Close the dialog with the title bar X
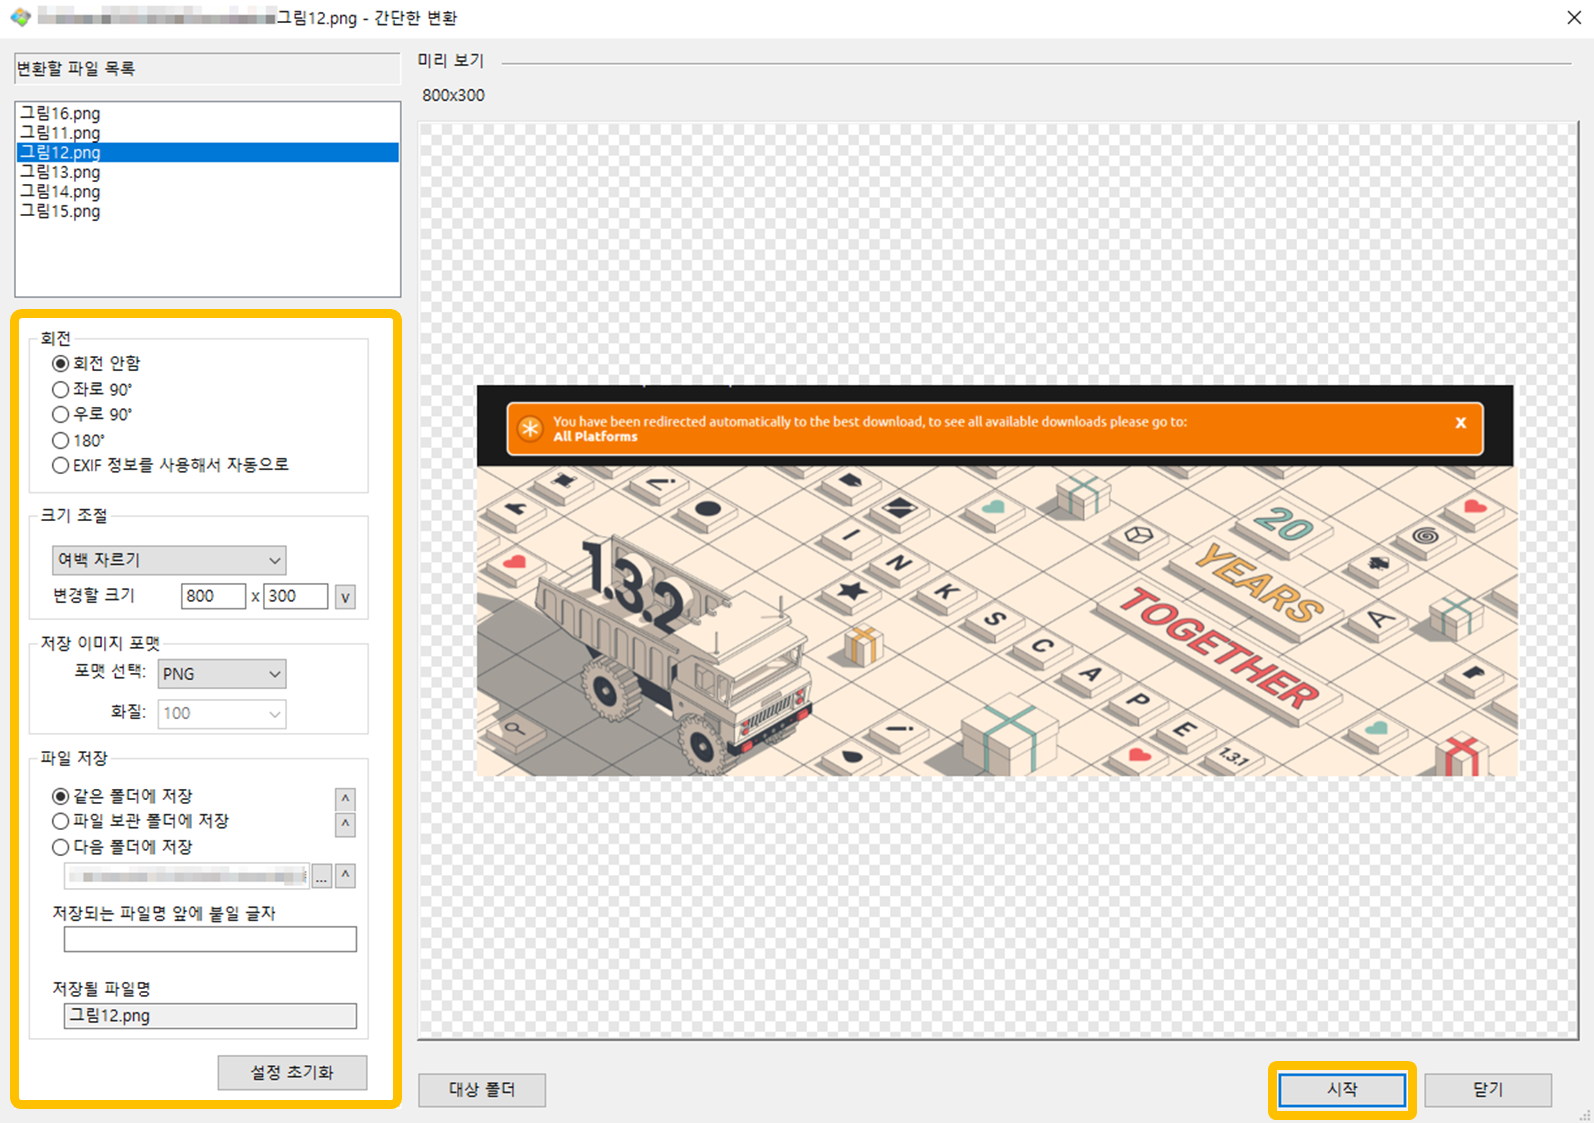 coord(1573,17)
